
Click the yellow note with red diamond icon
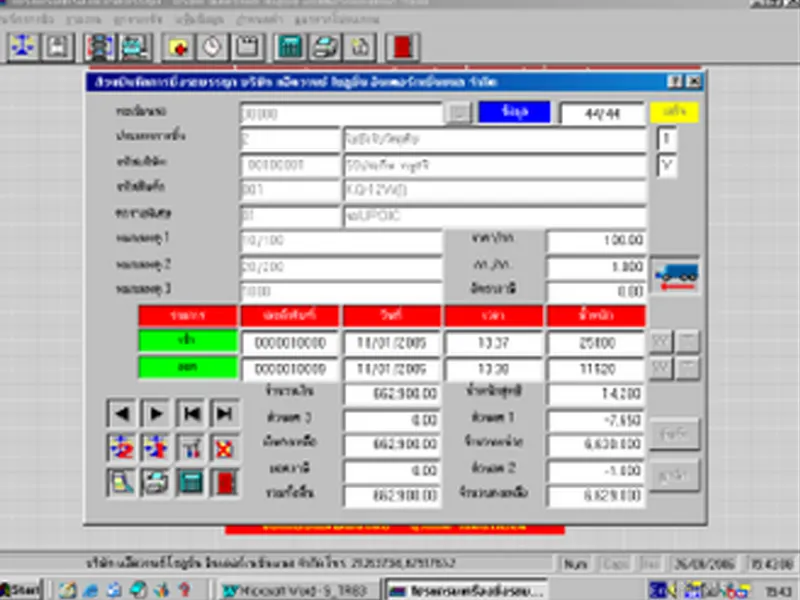point(178,47)
